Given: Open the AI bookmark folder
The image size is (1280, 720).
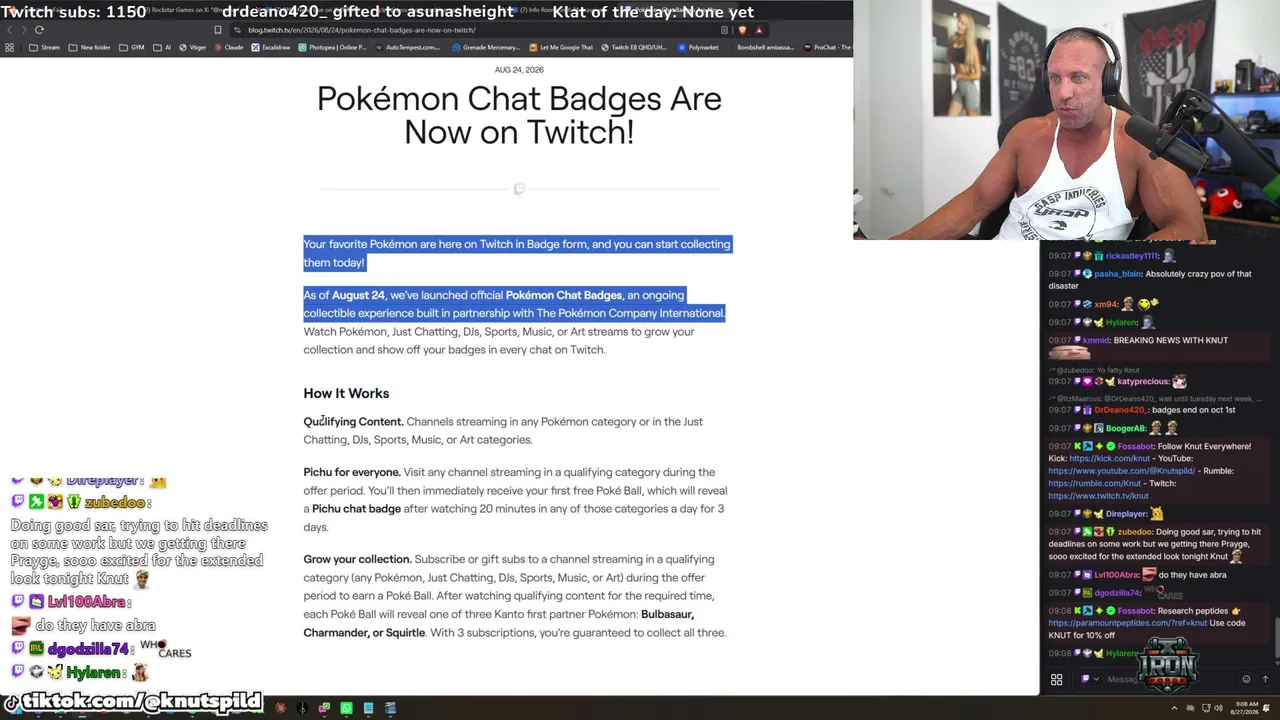Looking at the screenshot, I should (x=162, y=47).
